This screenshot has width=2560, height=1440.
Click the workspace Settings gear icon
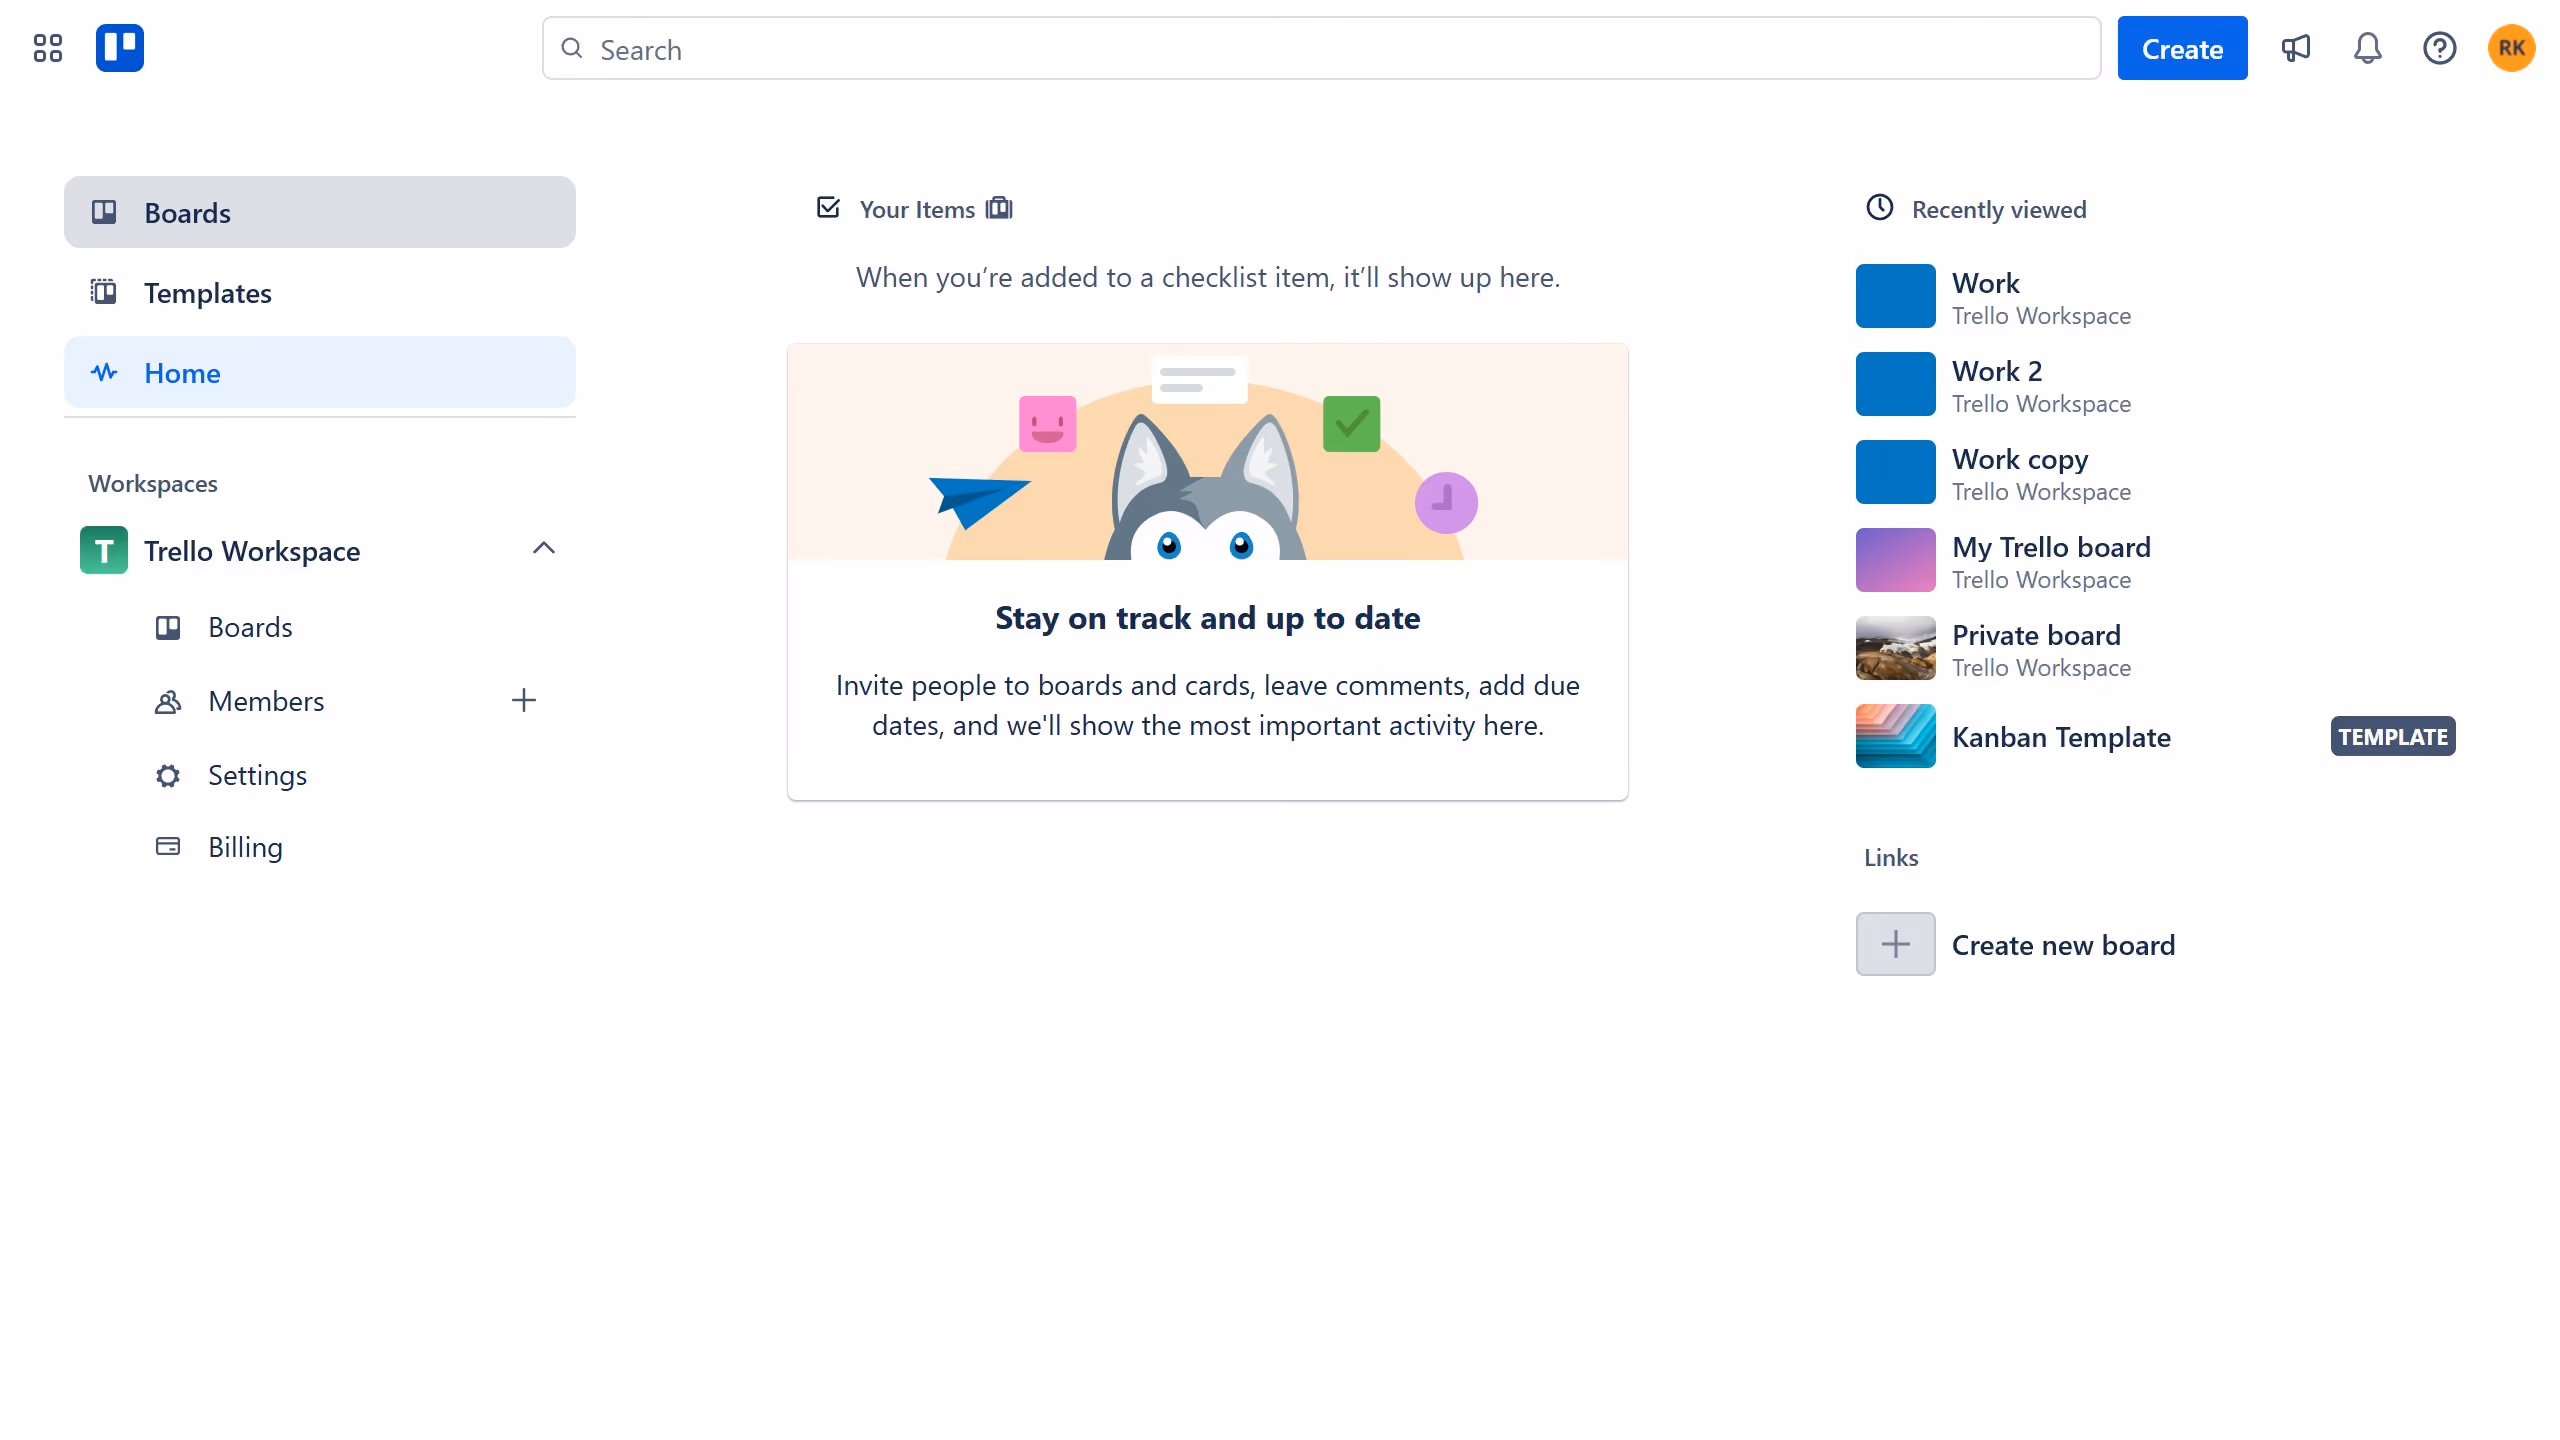(168, 775)
